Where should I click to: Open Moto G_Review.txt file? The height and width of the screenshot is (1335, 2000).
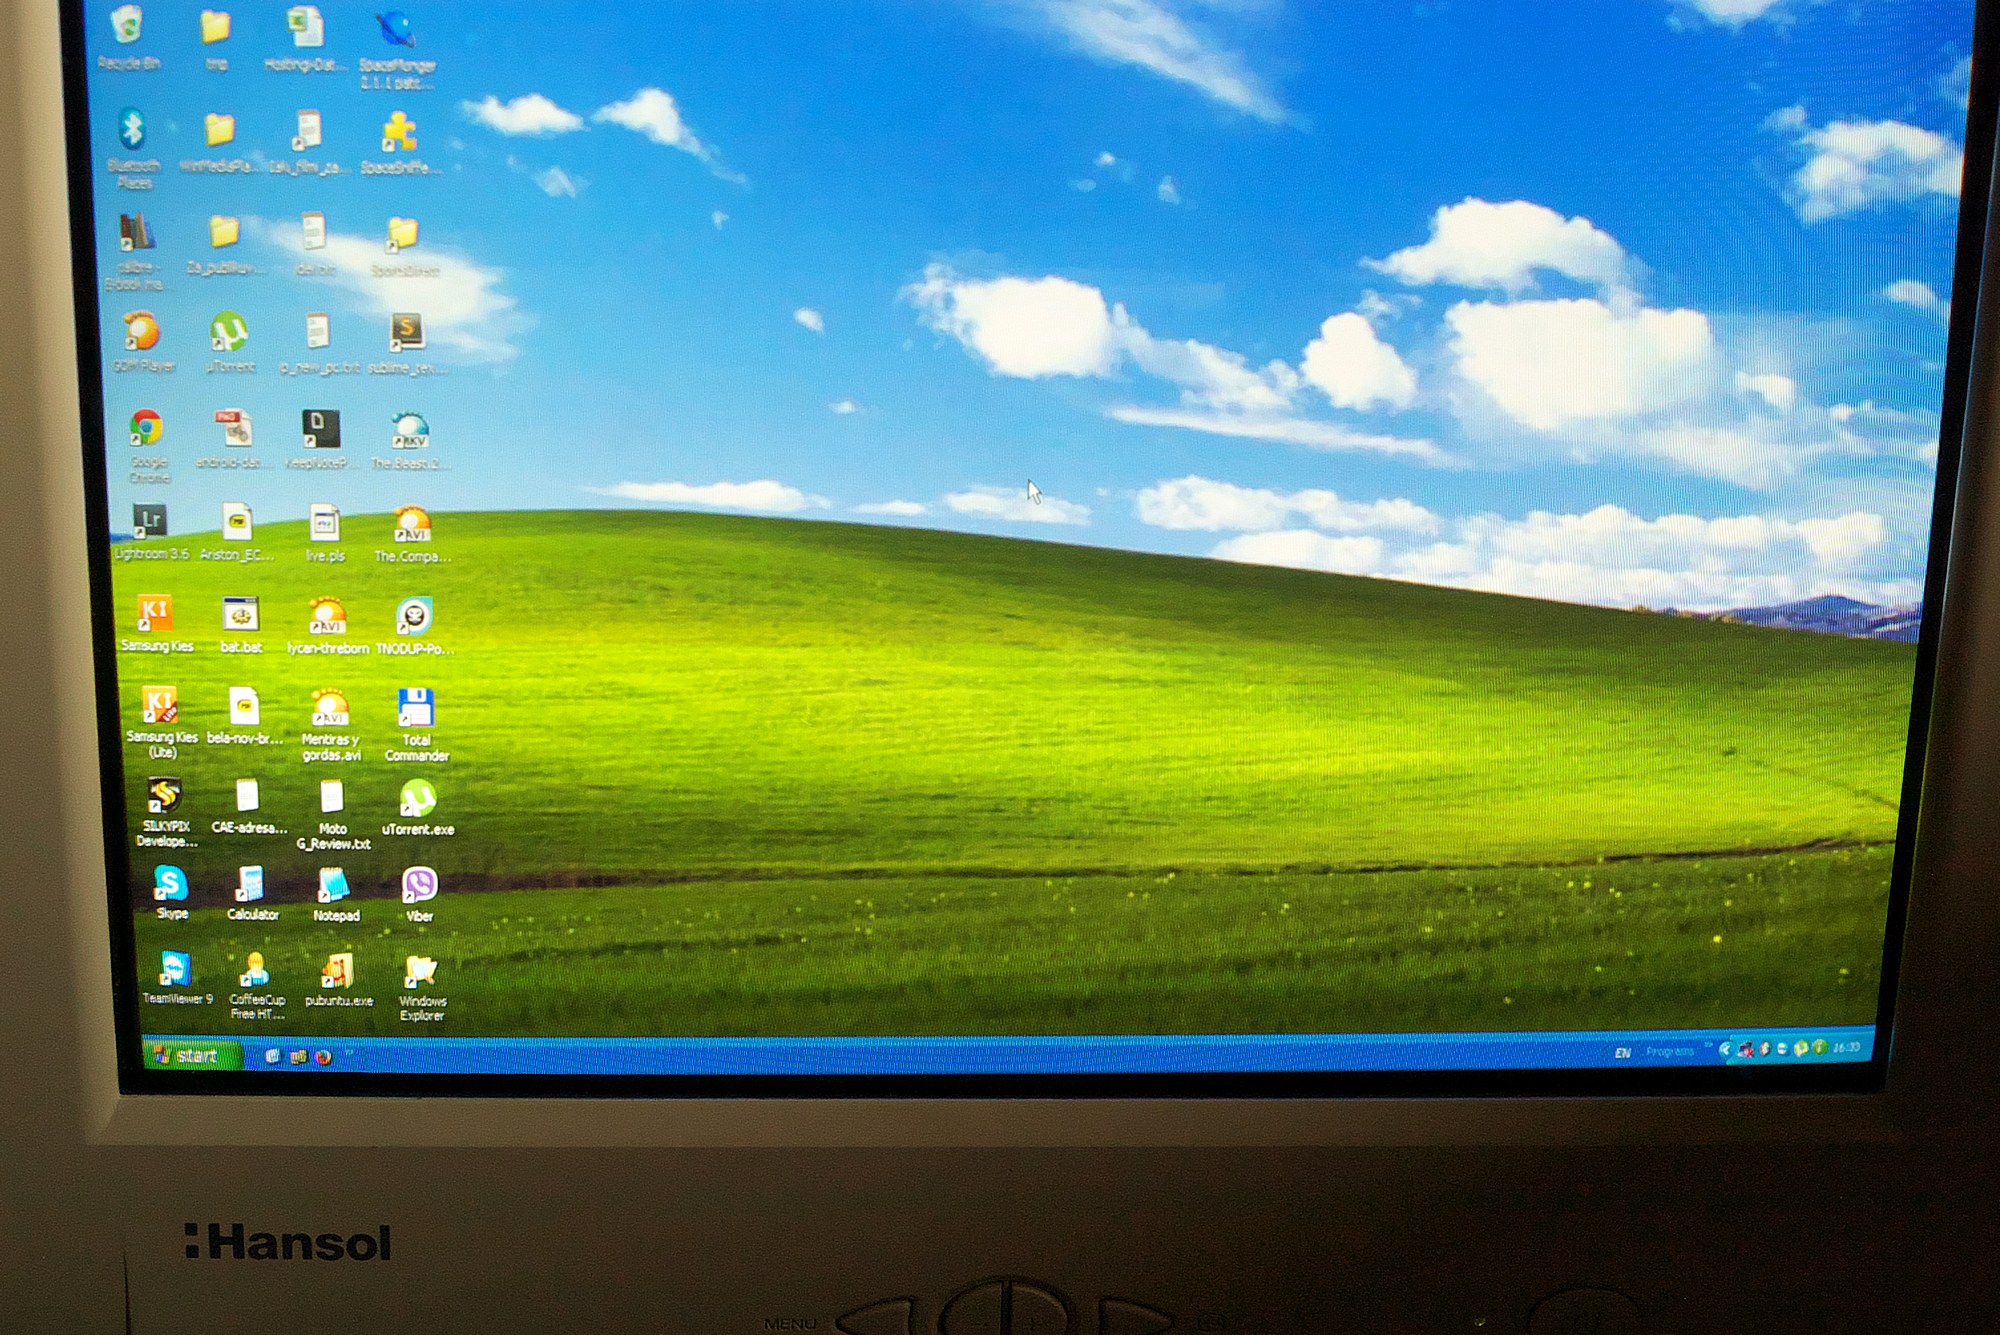(332, 815)
